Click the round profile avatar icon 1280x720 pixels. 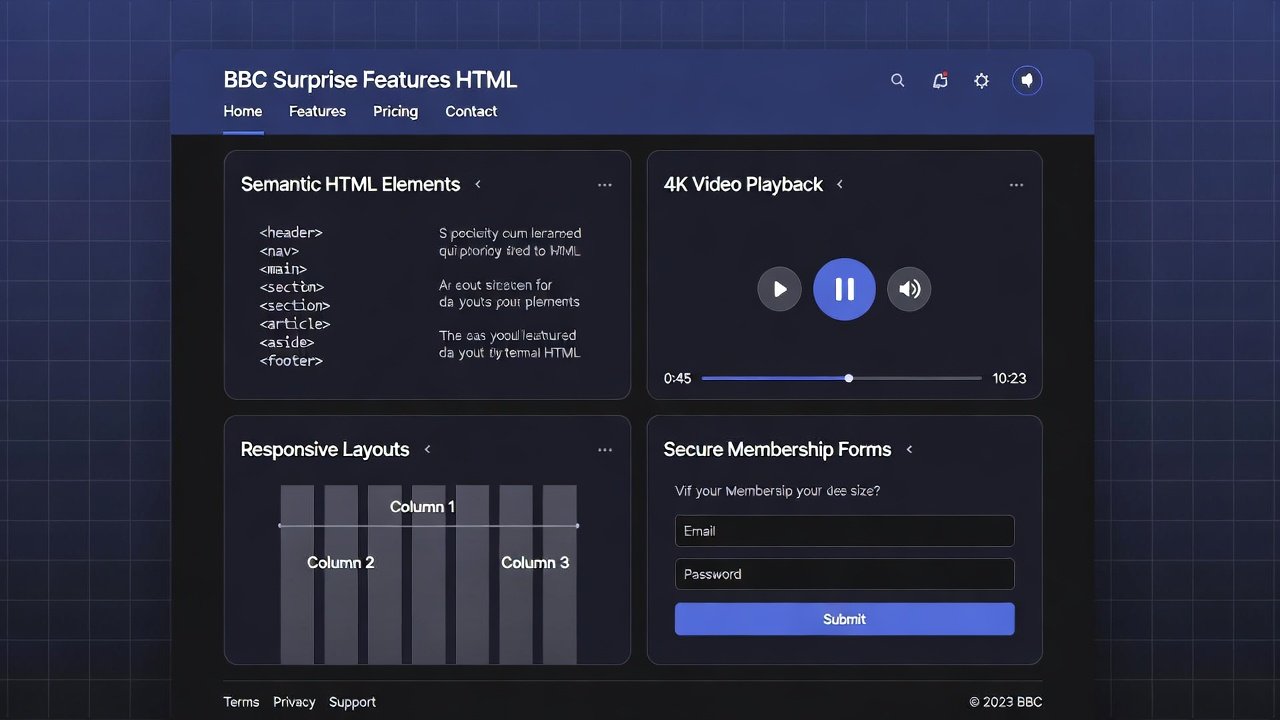1027,81
